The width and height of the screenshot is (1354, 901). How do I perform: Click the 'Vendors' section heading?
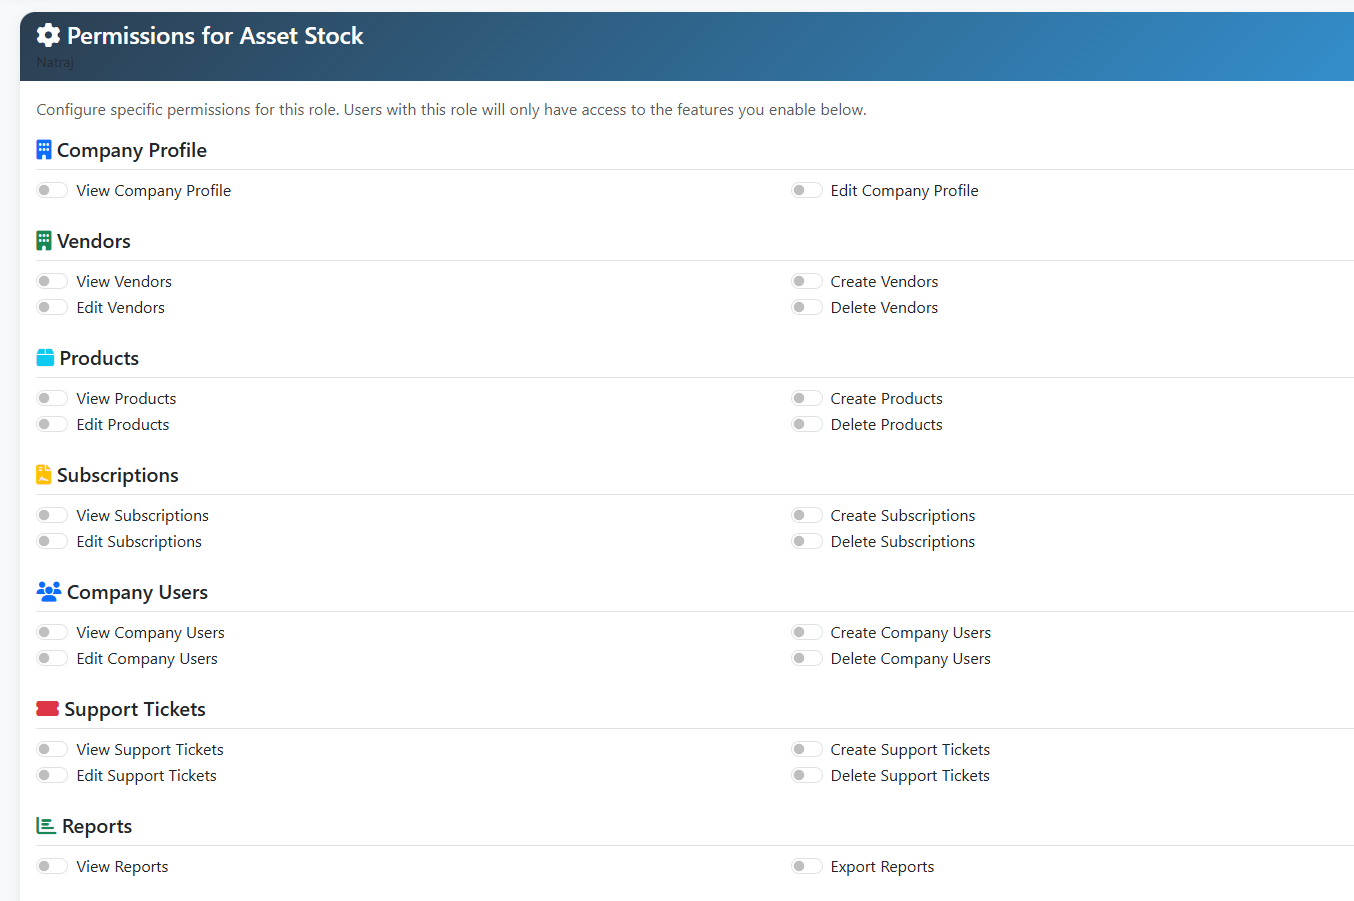pyautogui.click(x=94, y=241)
